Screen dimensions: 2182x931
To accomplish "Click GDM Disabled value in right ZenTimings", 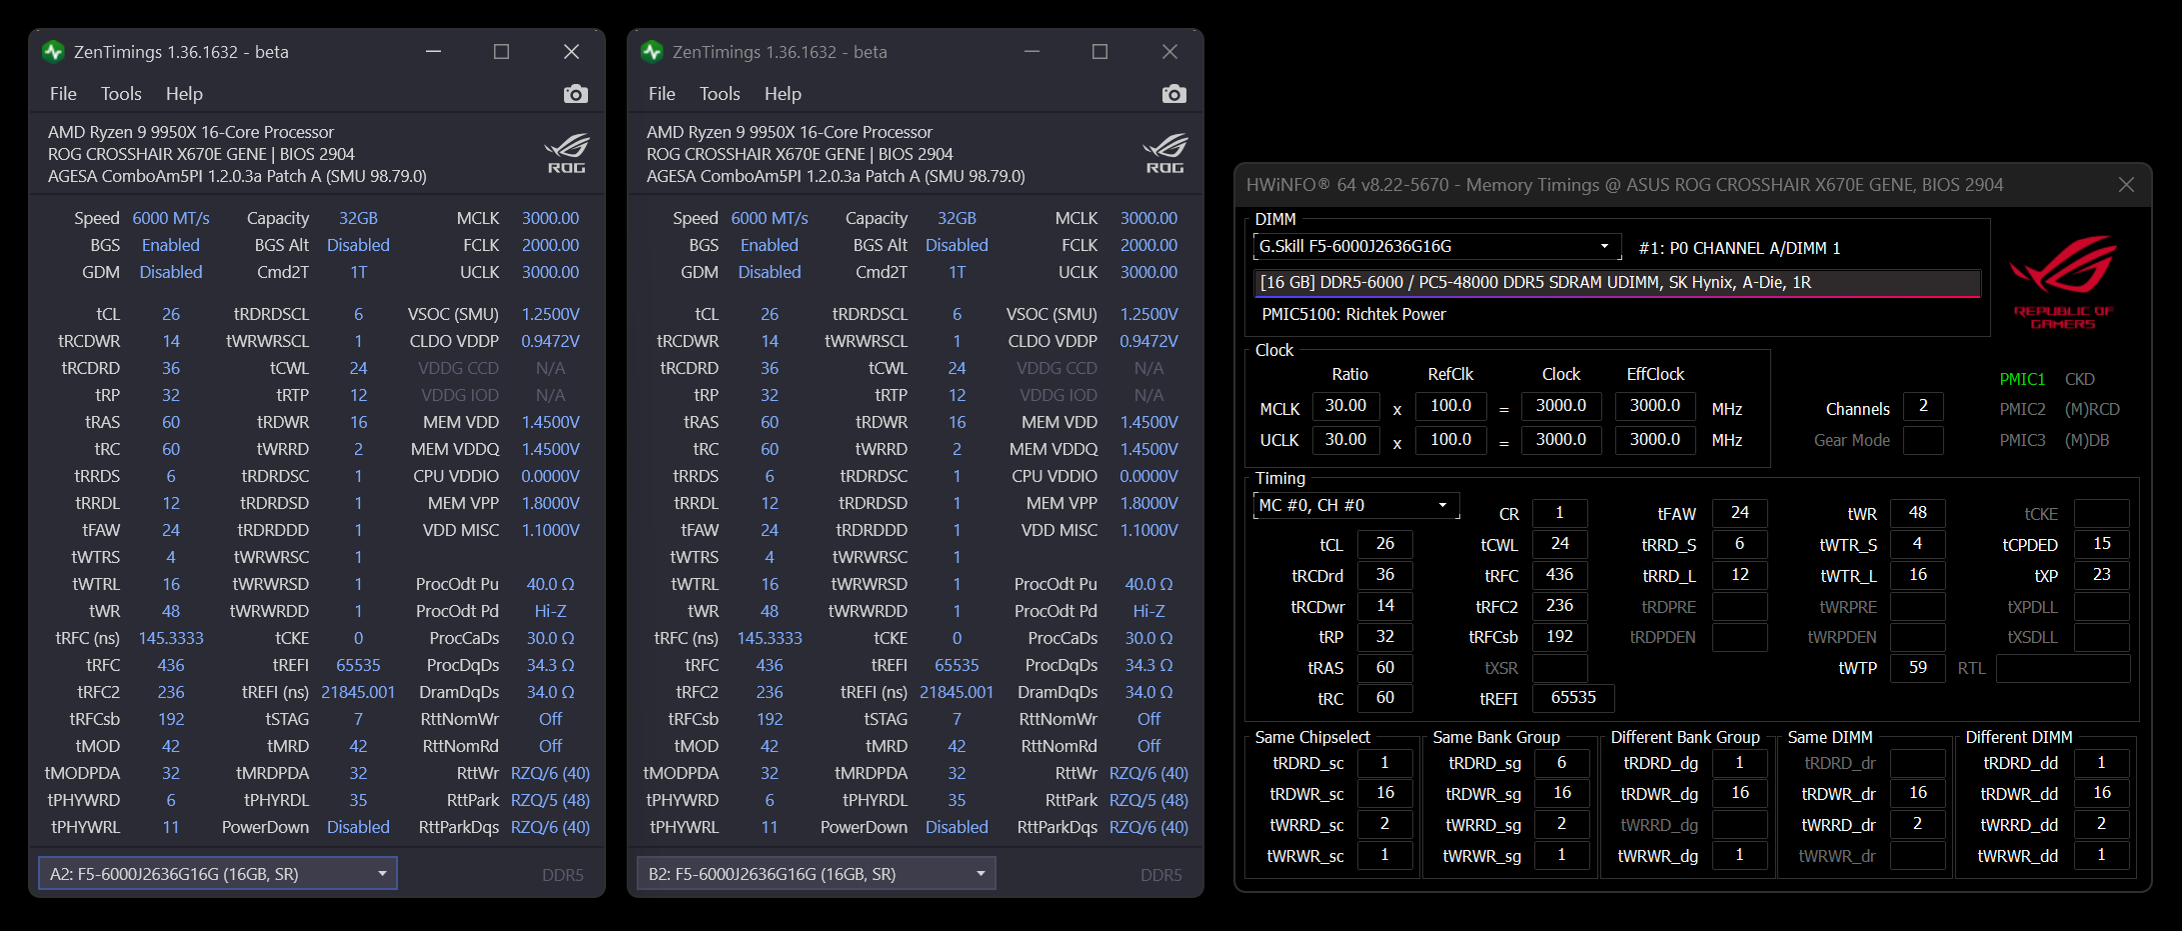I will pos(770,272).
